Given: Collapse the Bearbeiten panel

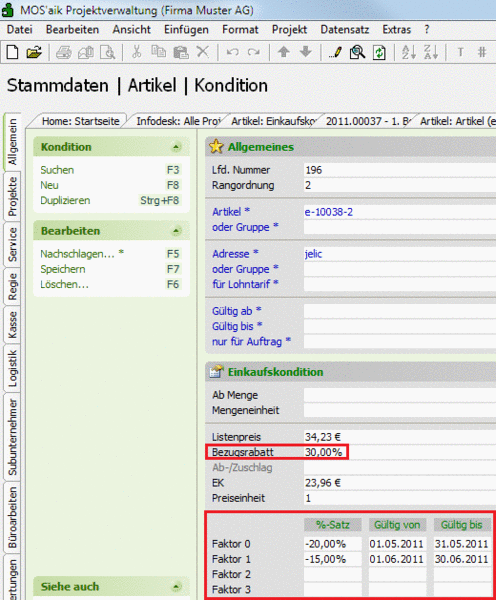Looking at the screenshot, I should (176, 231).
